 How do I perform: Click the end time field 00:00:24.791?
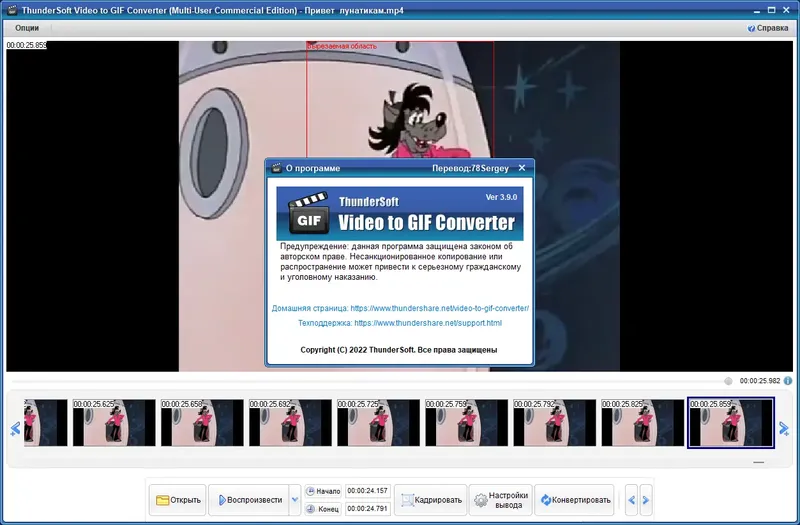[367, 508]
